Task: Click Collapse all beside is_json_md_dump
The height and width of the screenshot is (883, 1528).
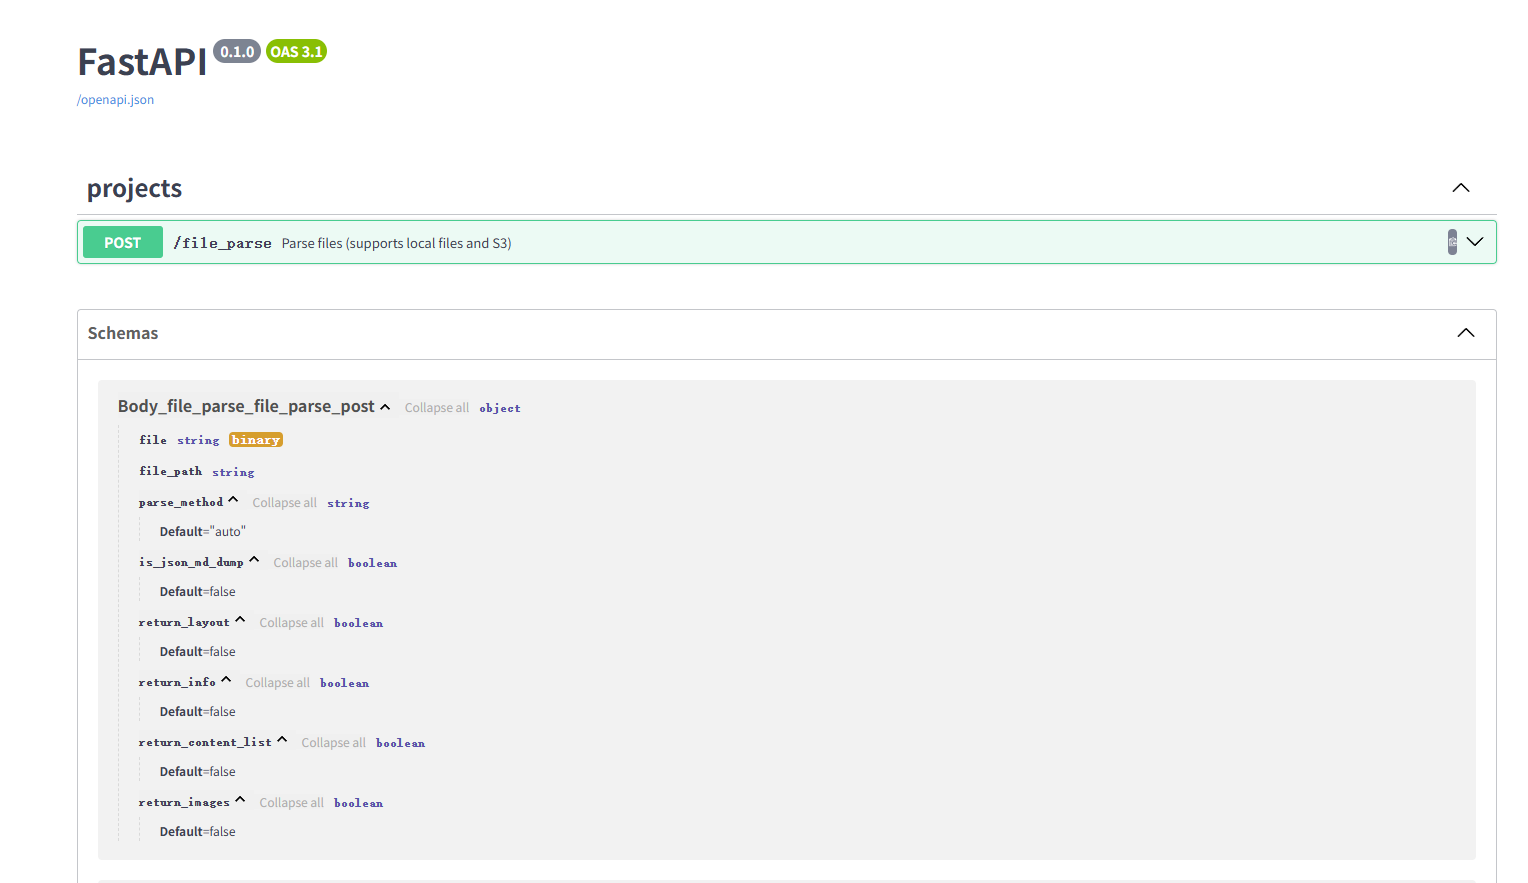Action: coord(306,563)
